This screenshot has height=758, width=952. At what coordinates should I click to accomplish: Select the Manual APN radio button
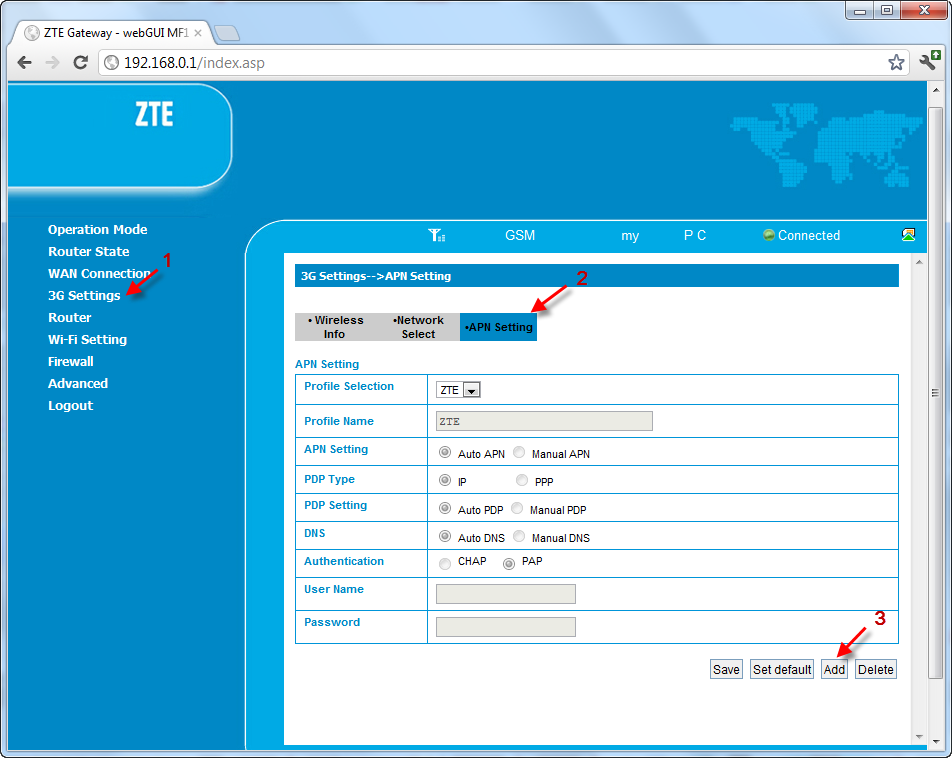(519, 452)
